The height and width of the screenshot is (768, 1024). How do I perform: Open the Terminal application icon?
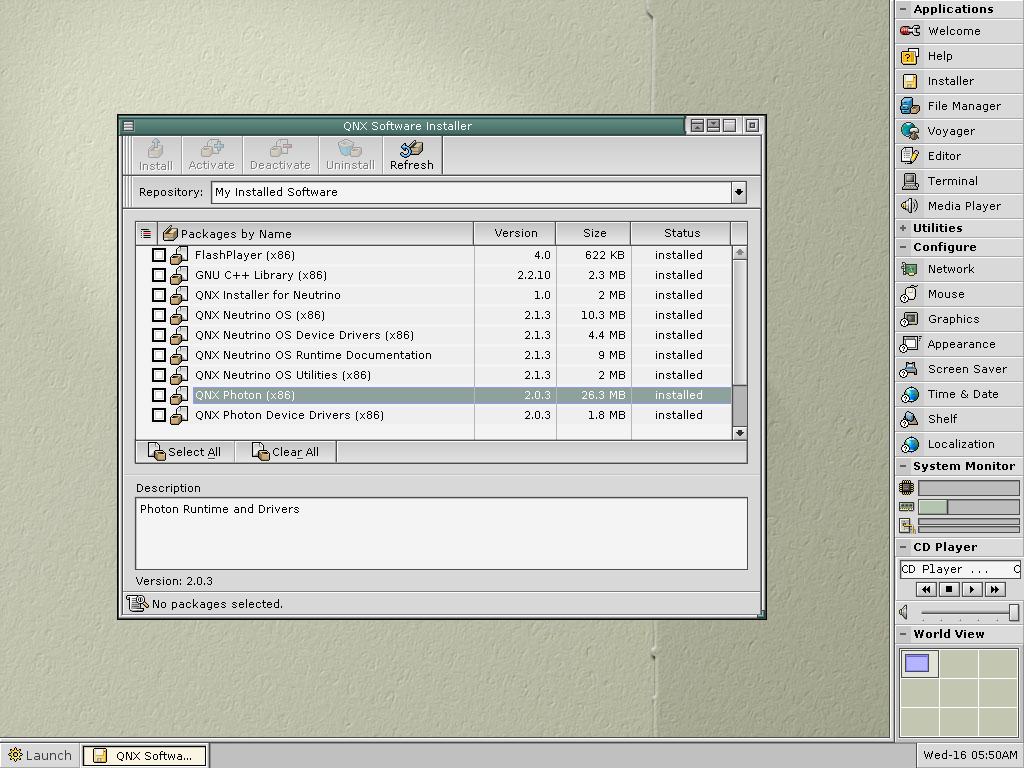(x=910, y=181)
